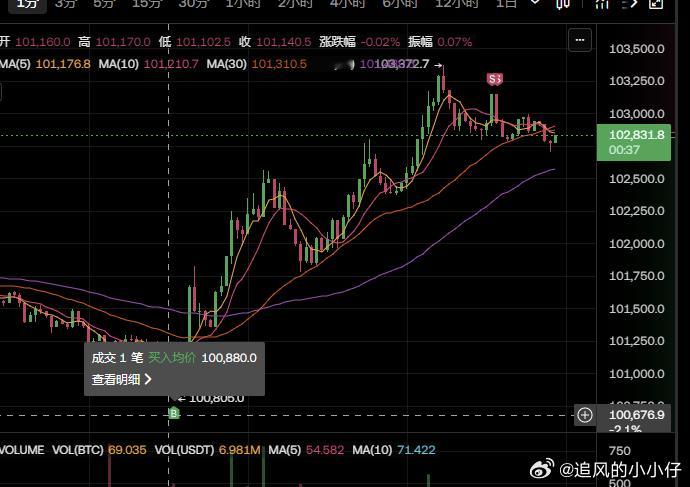This screenshot has height=487, width=690.
Task: Click the 101,000.0 price axis label
Action: pyautogui.click(x=636, y=374)
